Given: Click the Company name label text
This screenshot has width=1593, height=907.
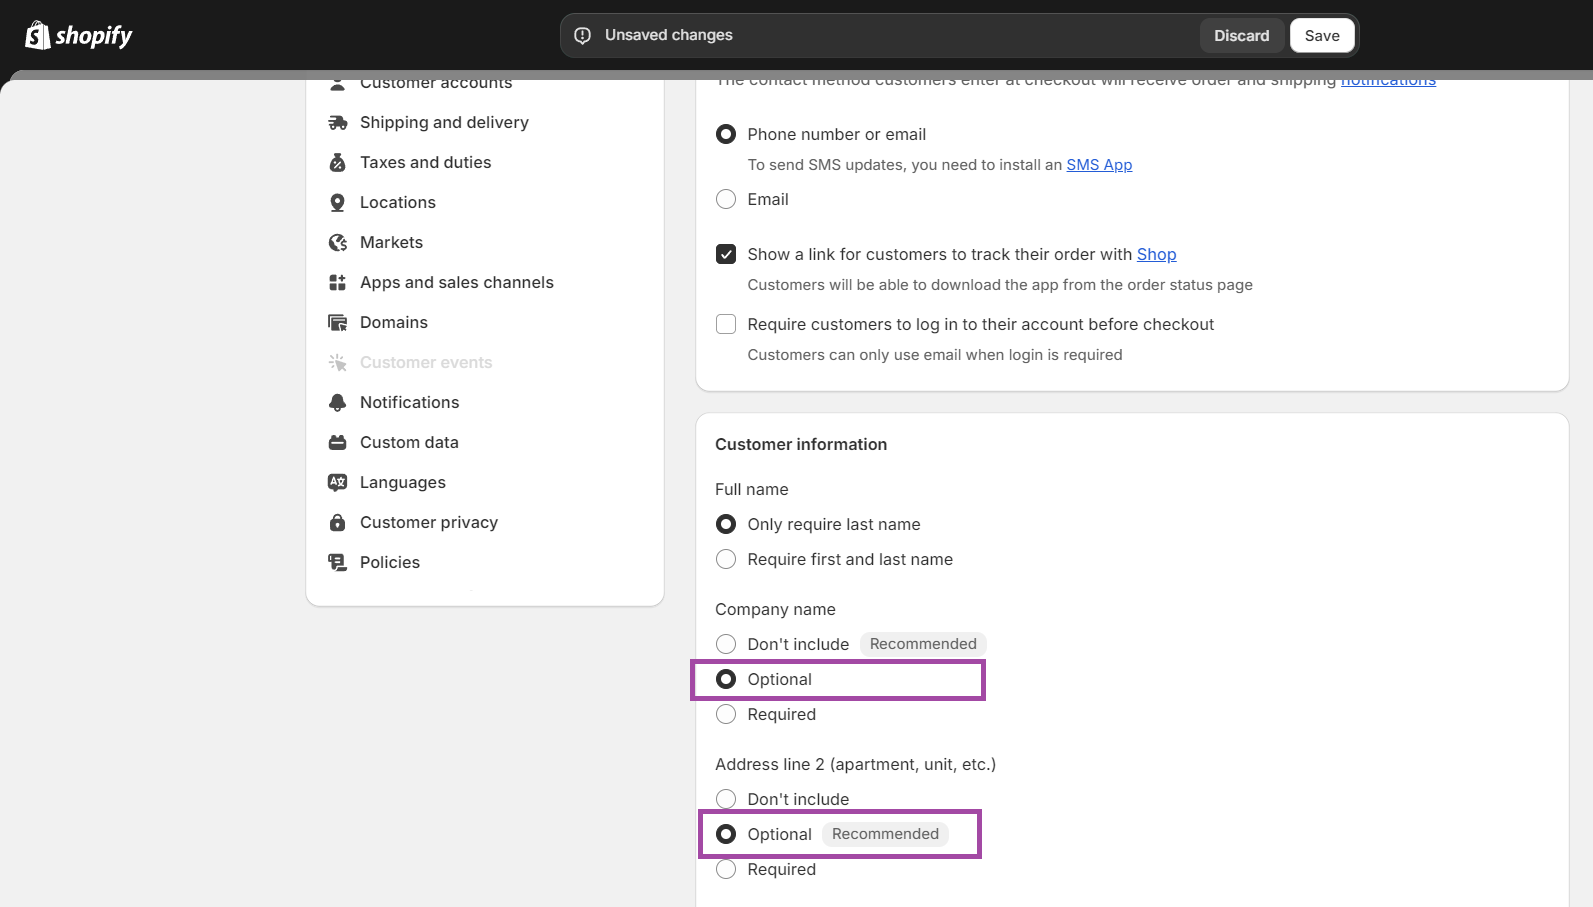Looking at the screenshot, I should (x=775, y=610).
